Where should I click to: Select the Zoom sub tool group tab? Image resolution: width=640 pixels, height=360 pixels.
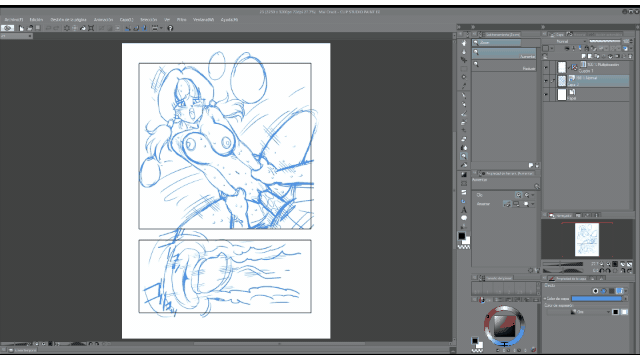[497, 42]
